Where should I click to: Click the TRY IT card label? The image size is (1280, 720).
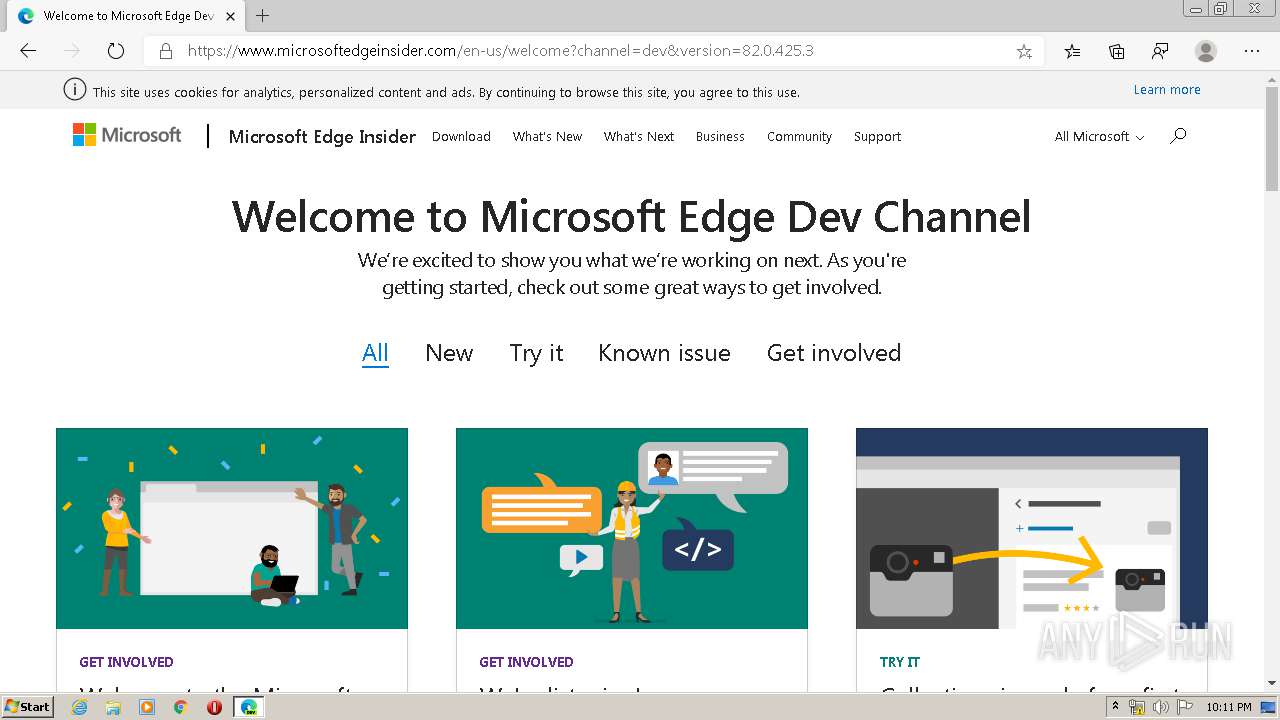900,662
